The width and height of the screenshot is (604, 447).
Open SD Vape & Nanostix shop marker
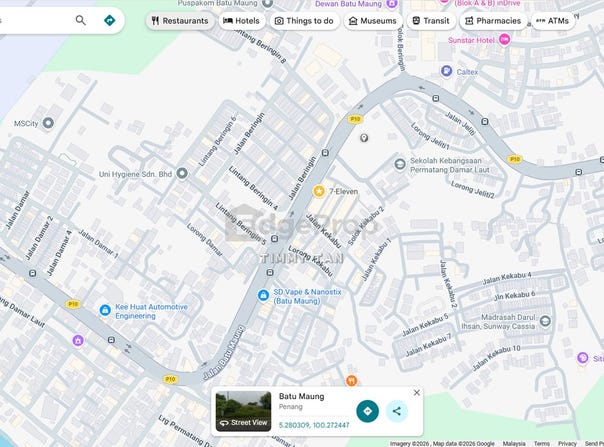[x=263, y=296]
